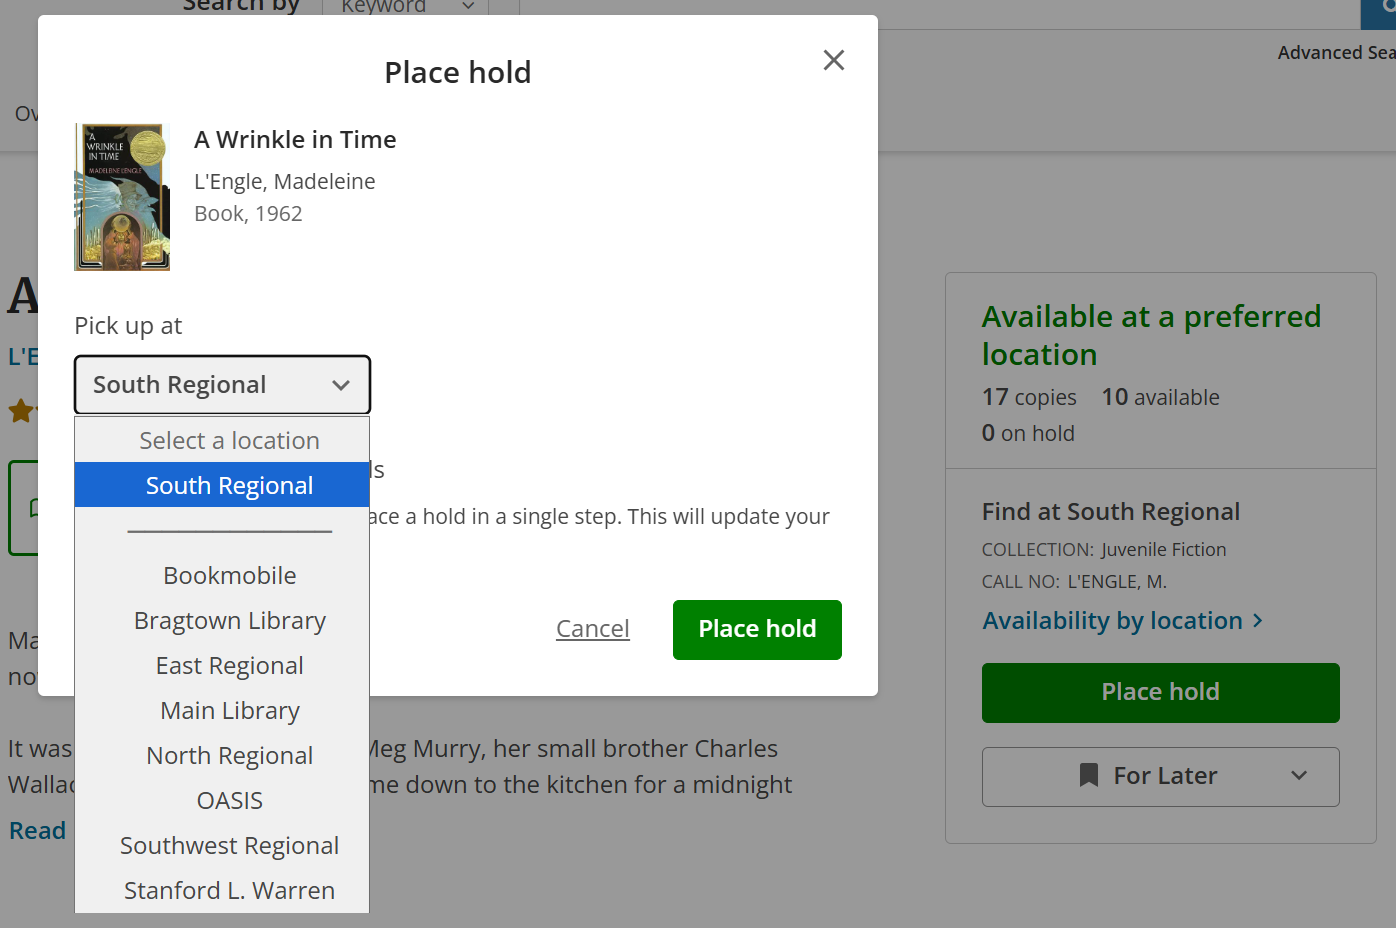1396x928 pixels.
Task: Select North Regional from dropdown list
Action: pos(229,756)
